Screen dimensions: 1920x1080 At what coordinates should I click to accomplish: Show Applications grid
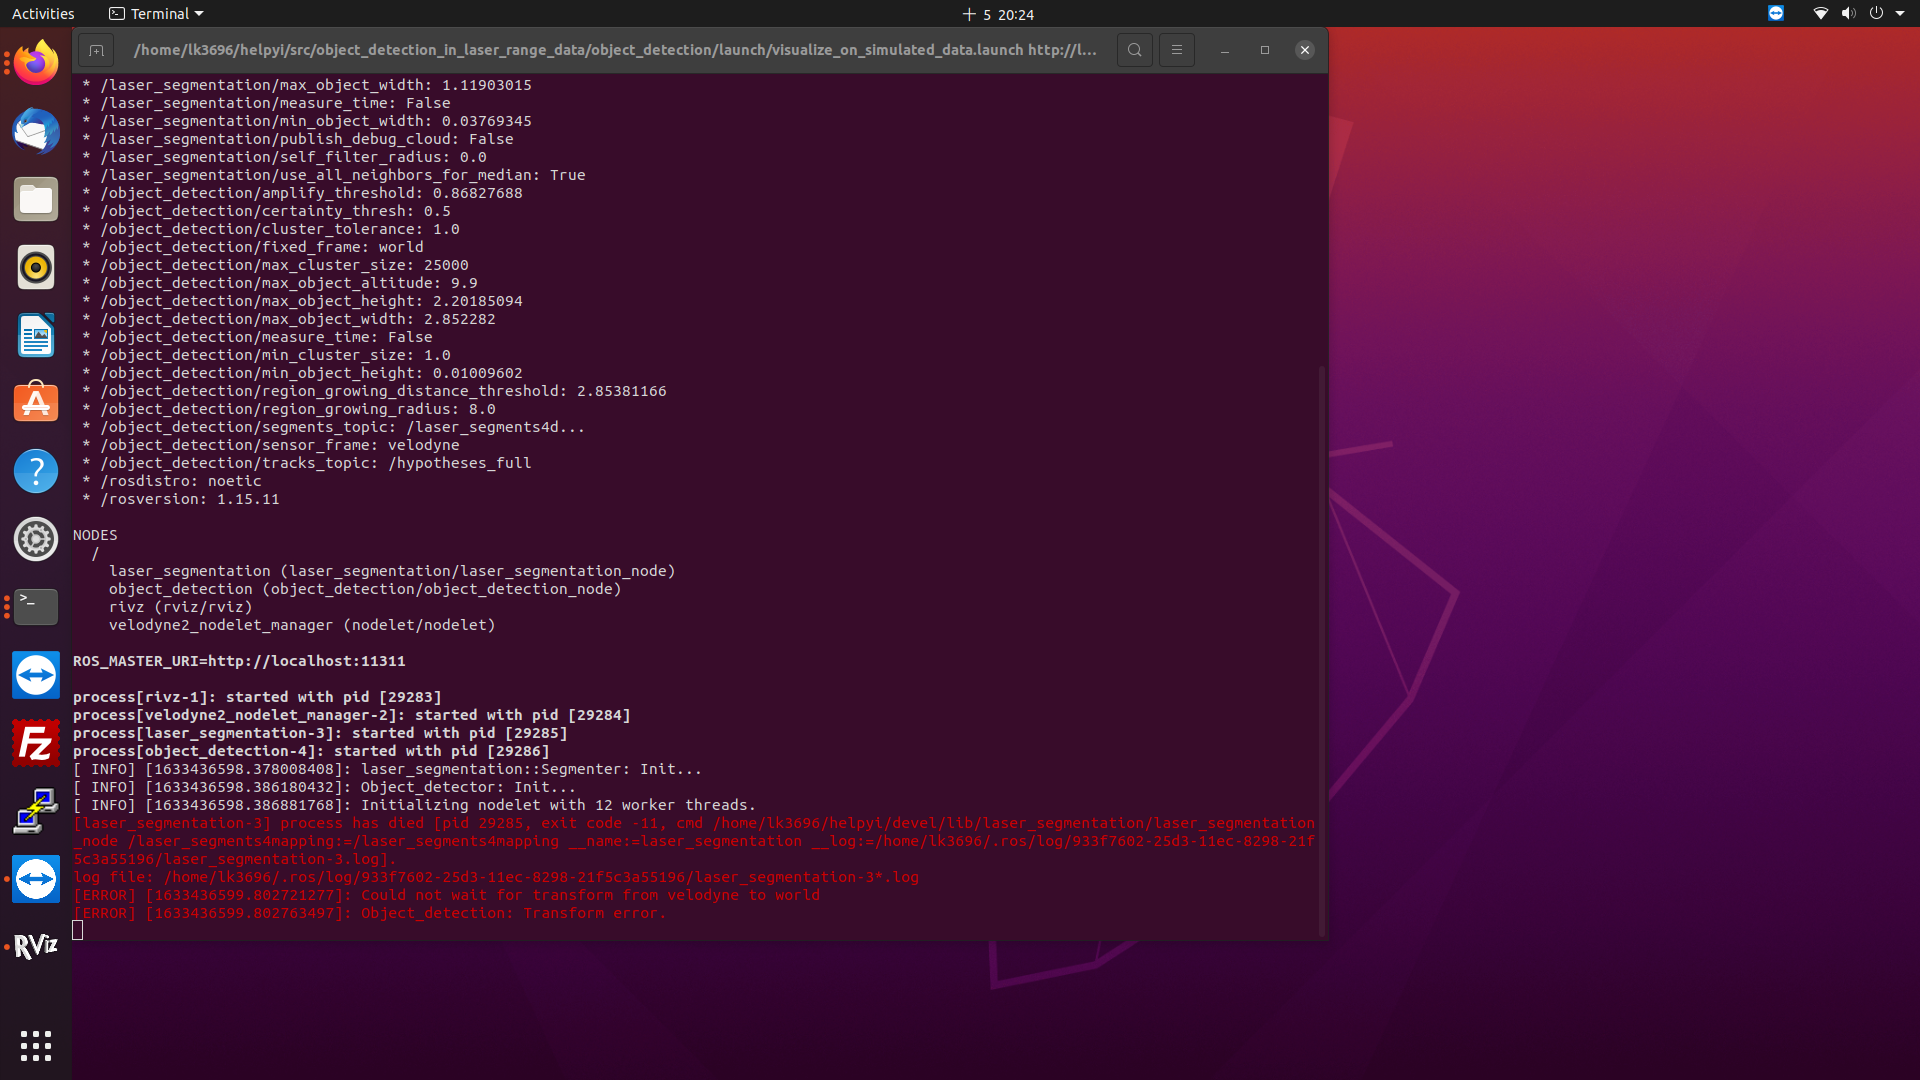[x=36, y=1046]
